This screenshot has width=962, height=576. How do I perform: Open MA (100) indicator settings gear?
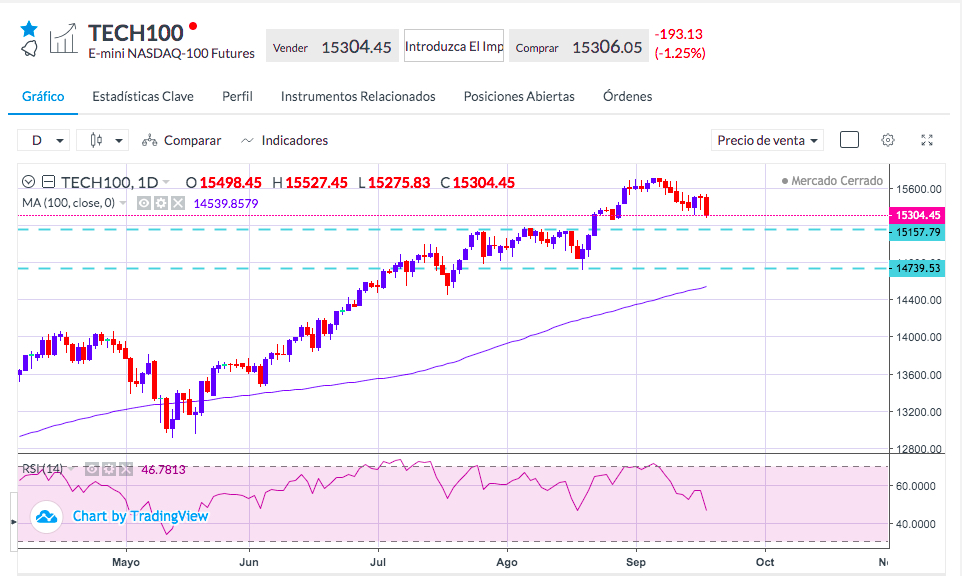pyautogui.click(x=161, y=203)
